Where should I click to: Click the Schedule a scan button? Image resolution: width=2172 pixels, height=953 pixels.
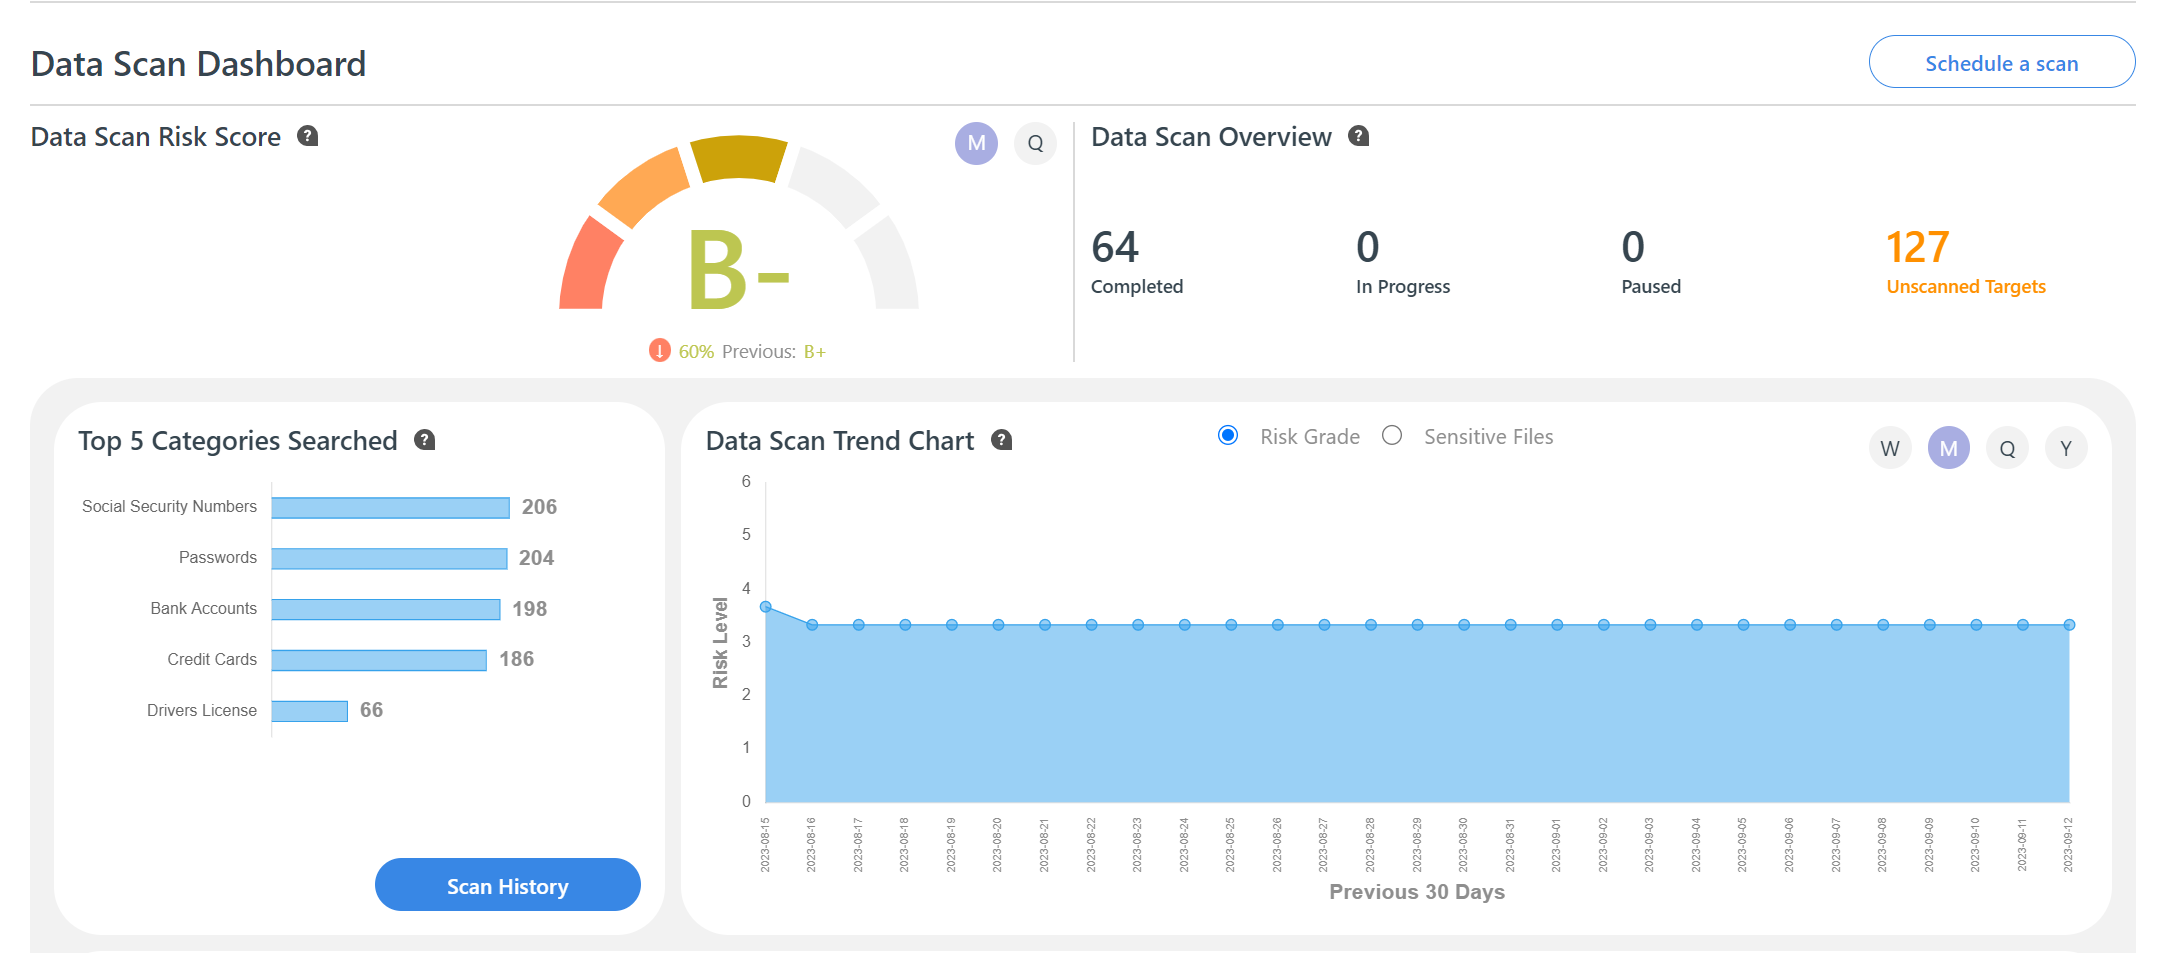point(2001,62)
